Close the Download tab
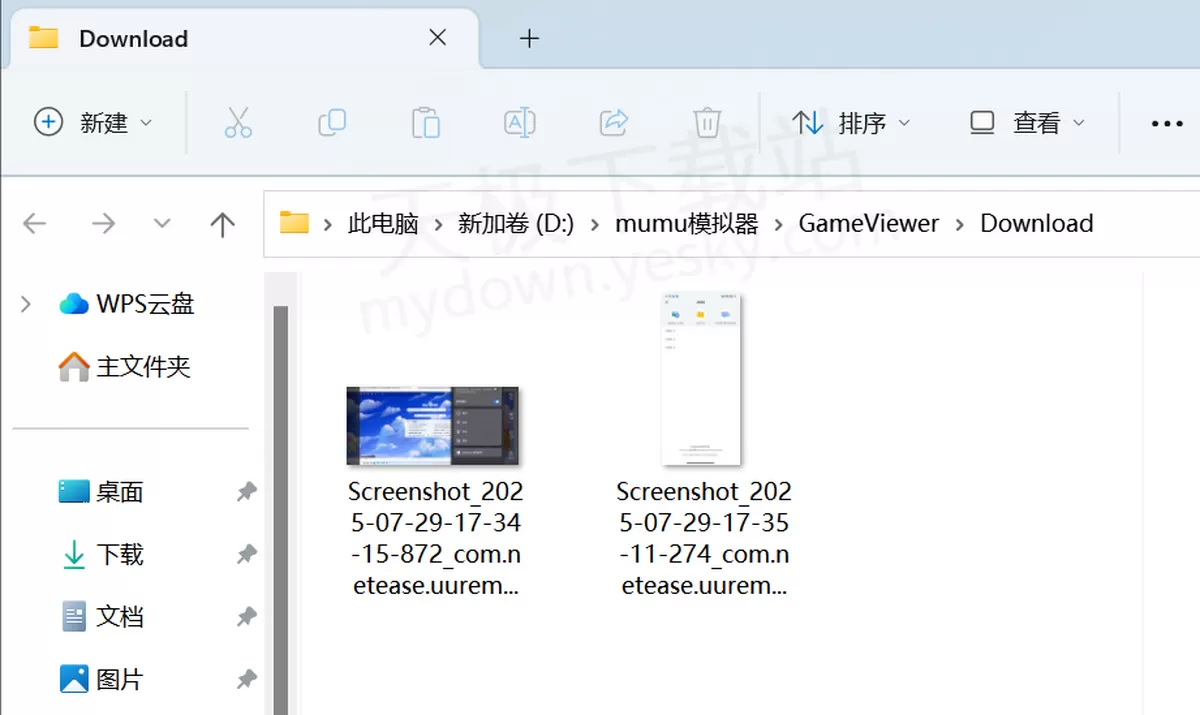The image size is (1200, 715). (x=437, y=38)
